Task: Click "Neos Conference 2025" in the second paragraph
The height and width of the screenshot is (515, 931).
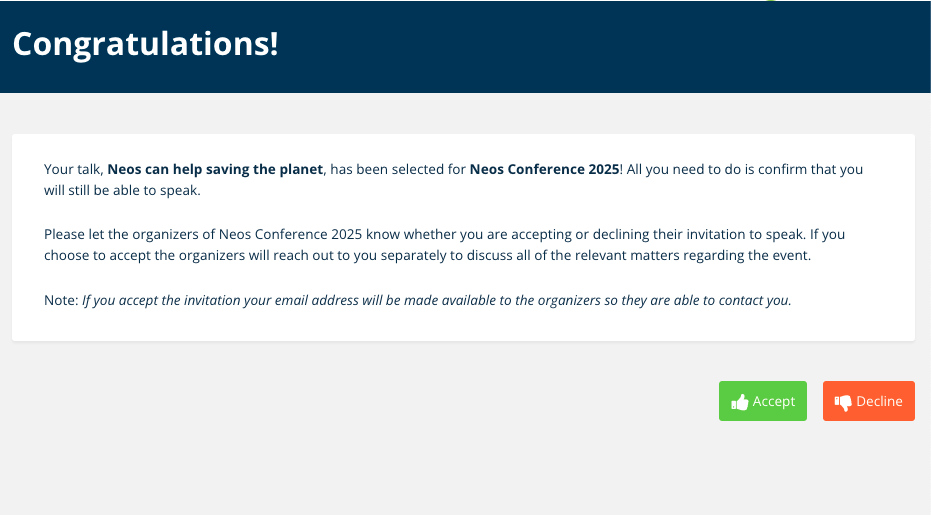Action: pos(290,234)
